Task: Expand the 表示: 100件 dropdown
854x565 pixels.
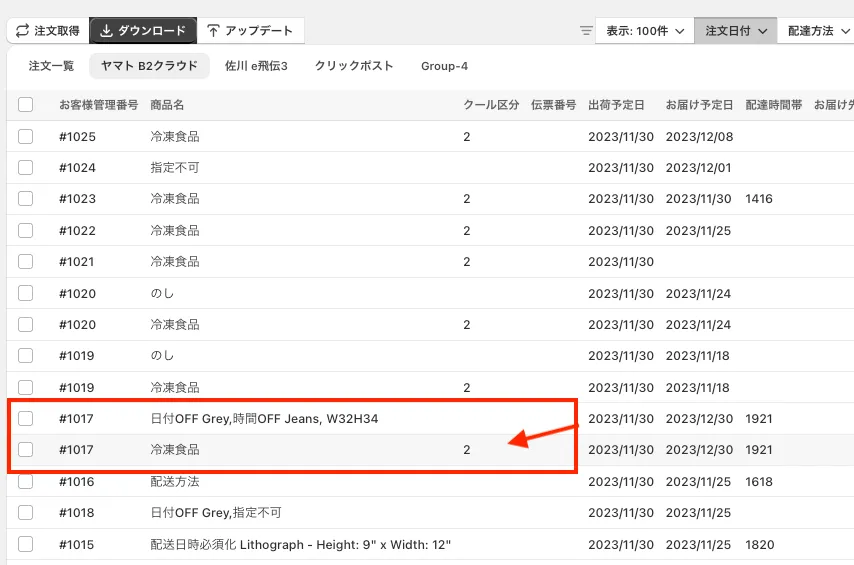Action: pyautogui.click(x=644, y=31)
